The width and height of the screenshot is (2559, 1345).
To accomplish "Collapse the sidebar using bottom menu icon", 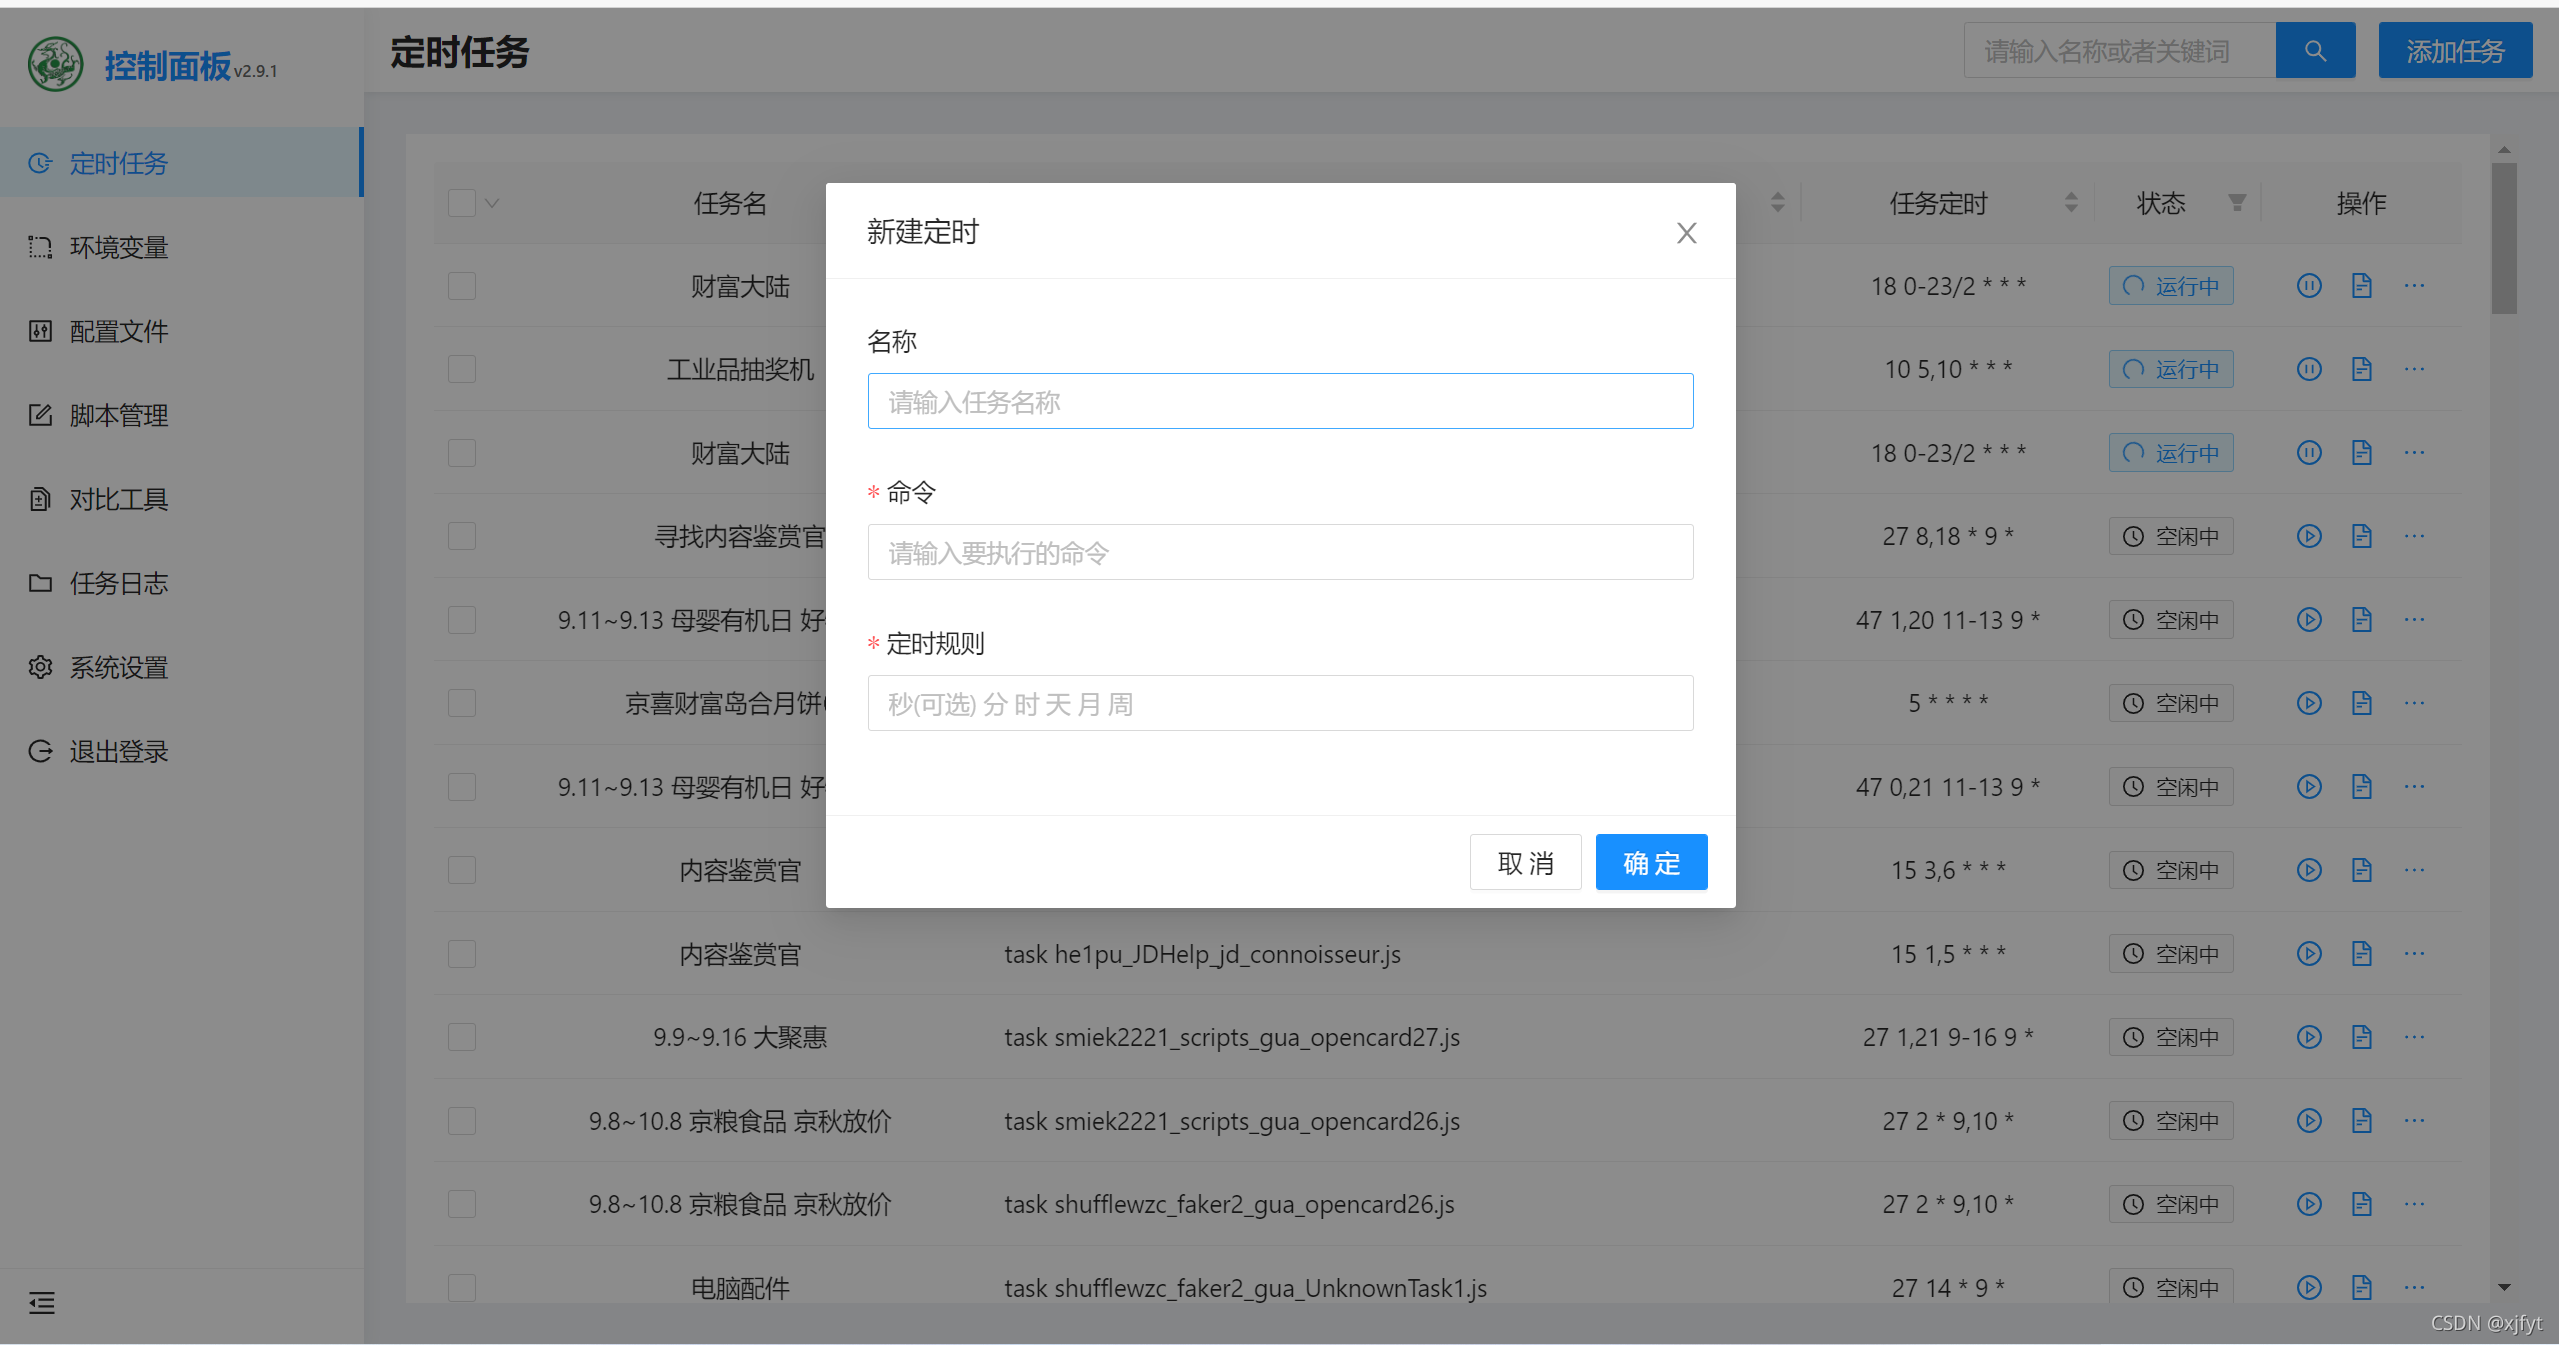I will (x=42, y=1303).
